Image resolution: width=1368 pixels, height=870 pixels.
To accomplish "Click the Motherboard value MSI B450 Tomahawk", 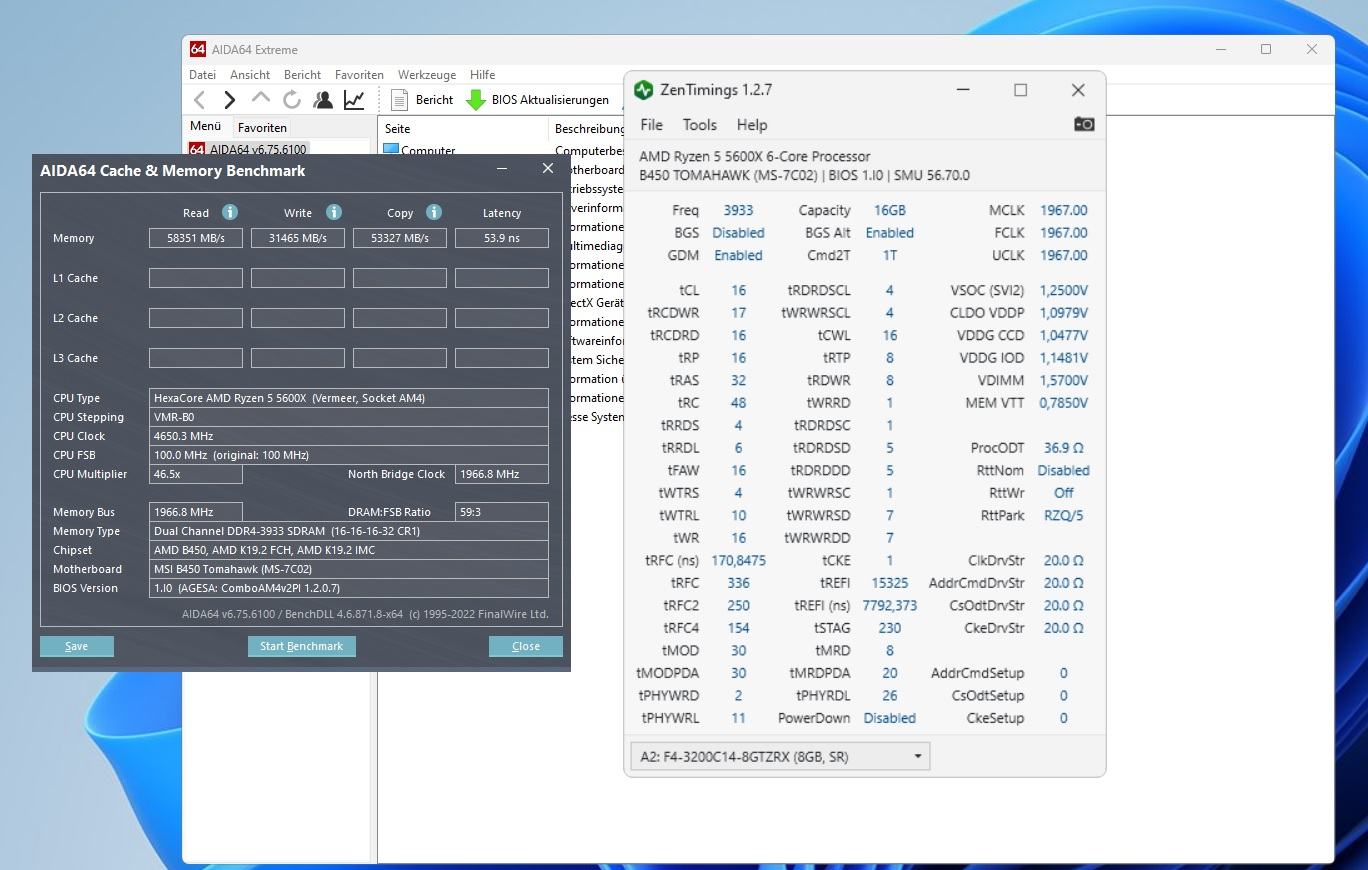I will click(349, 569).
